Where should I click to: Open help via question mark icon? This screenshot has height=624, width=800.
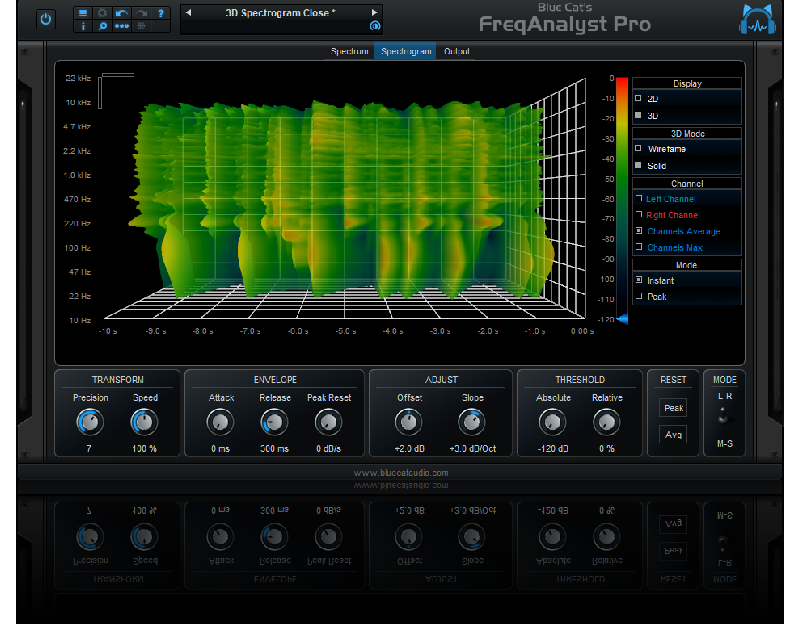point(161,13)
